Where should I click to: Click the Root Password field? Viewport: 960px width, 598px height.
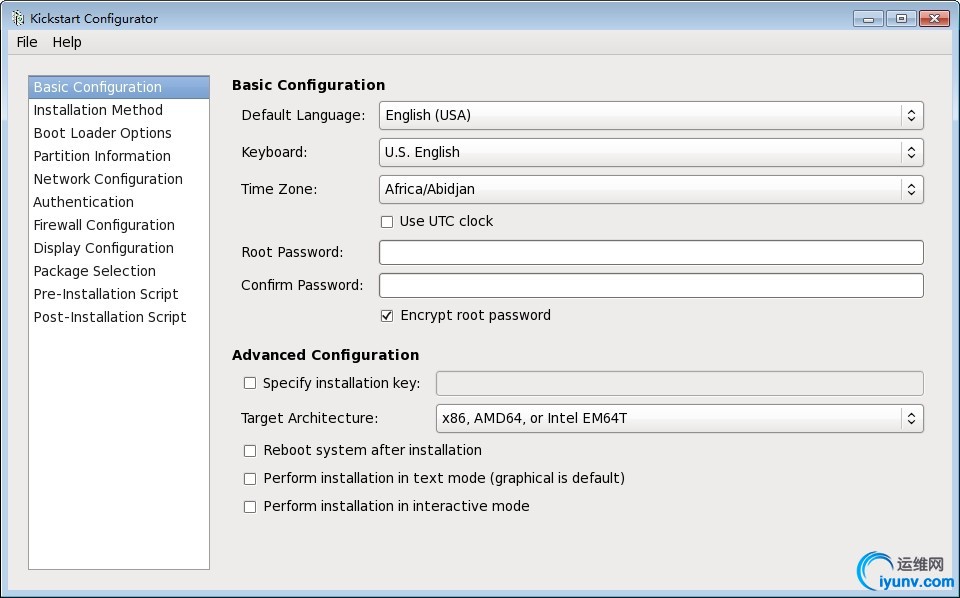[651, 253]
